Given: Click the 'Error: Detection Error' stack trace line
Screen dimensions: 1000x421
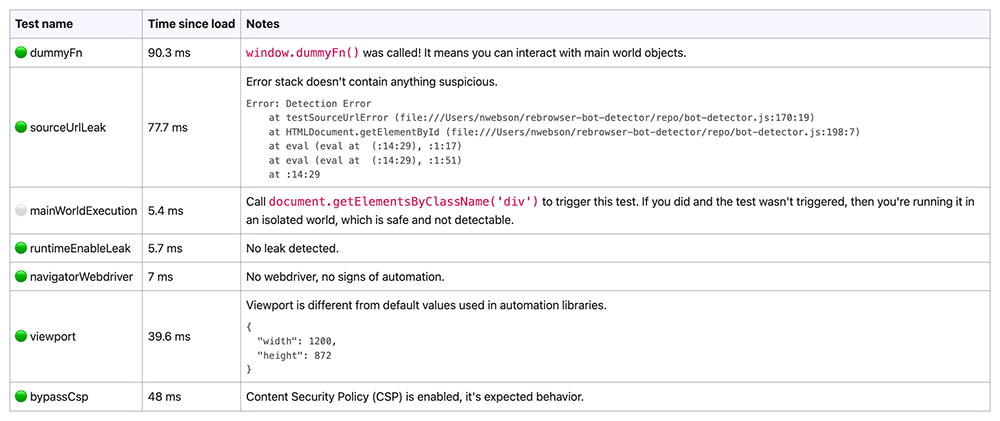Looking at the screenshot, I should [x=309, y=103].
